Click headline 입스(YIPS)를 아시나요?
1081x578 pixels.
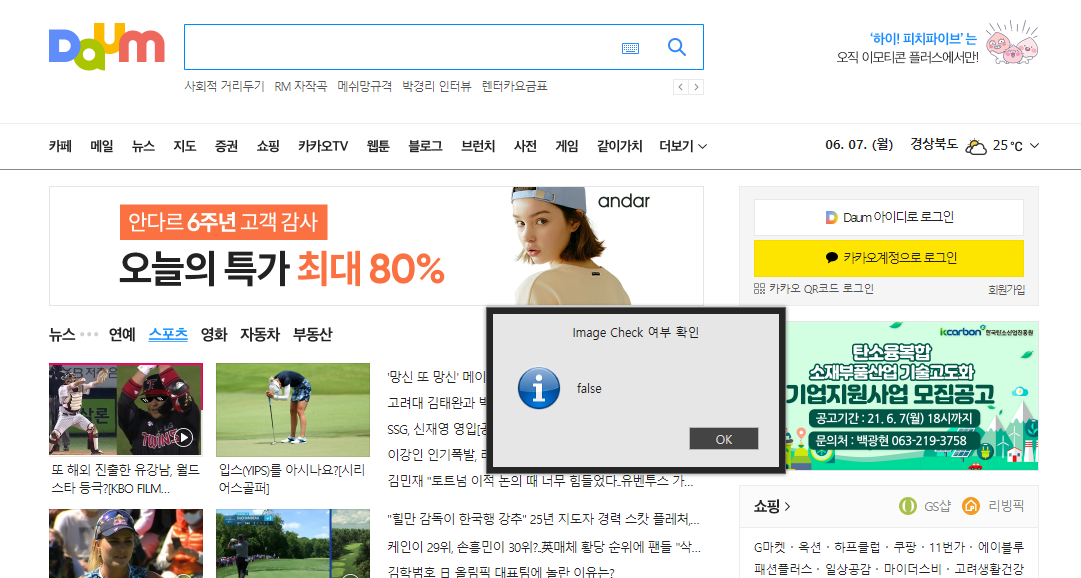[x=292, y=479]
